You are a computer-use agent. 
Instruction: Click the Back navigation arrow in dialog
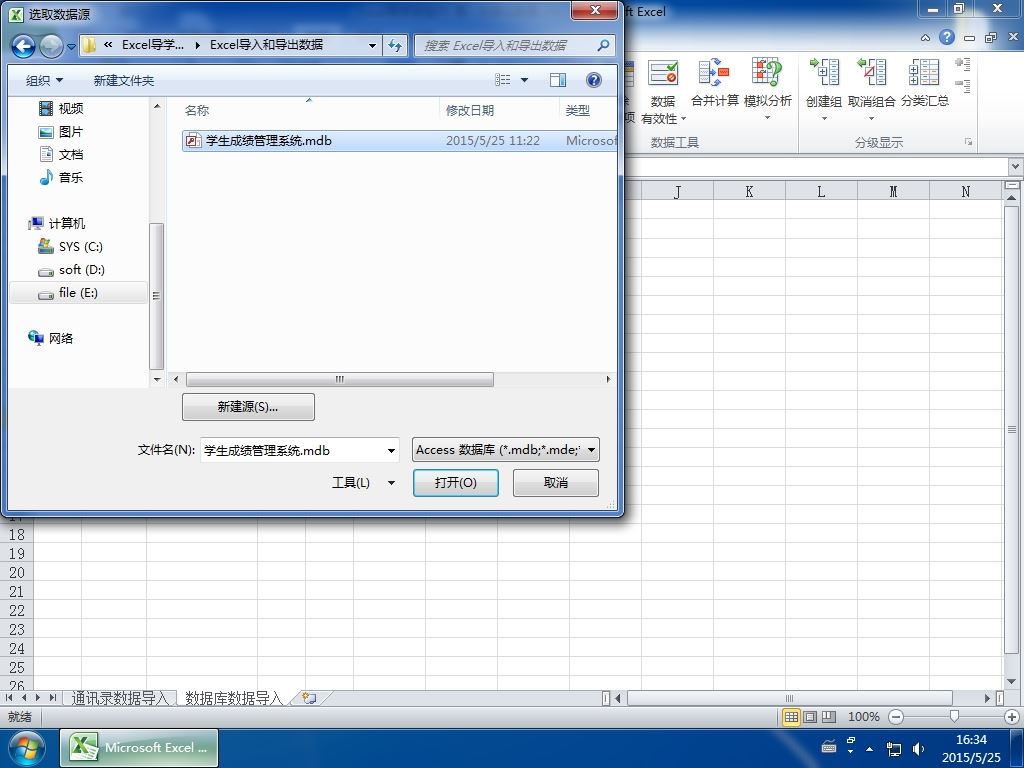[24, 46]
